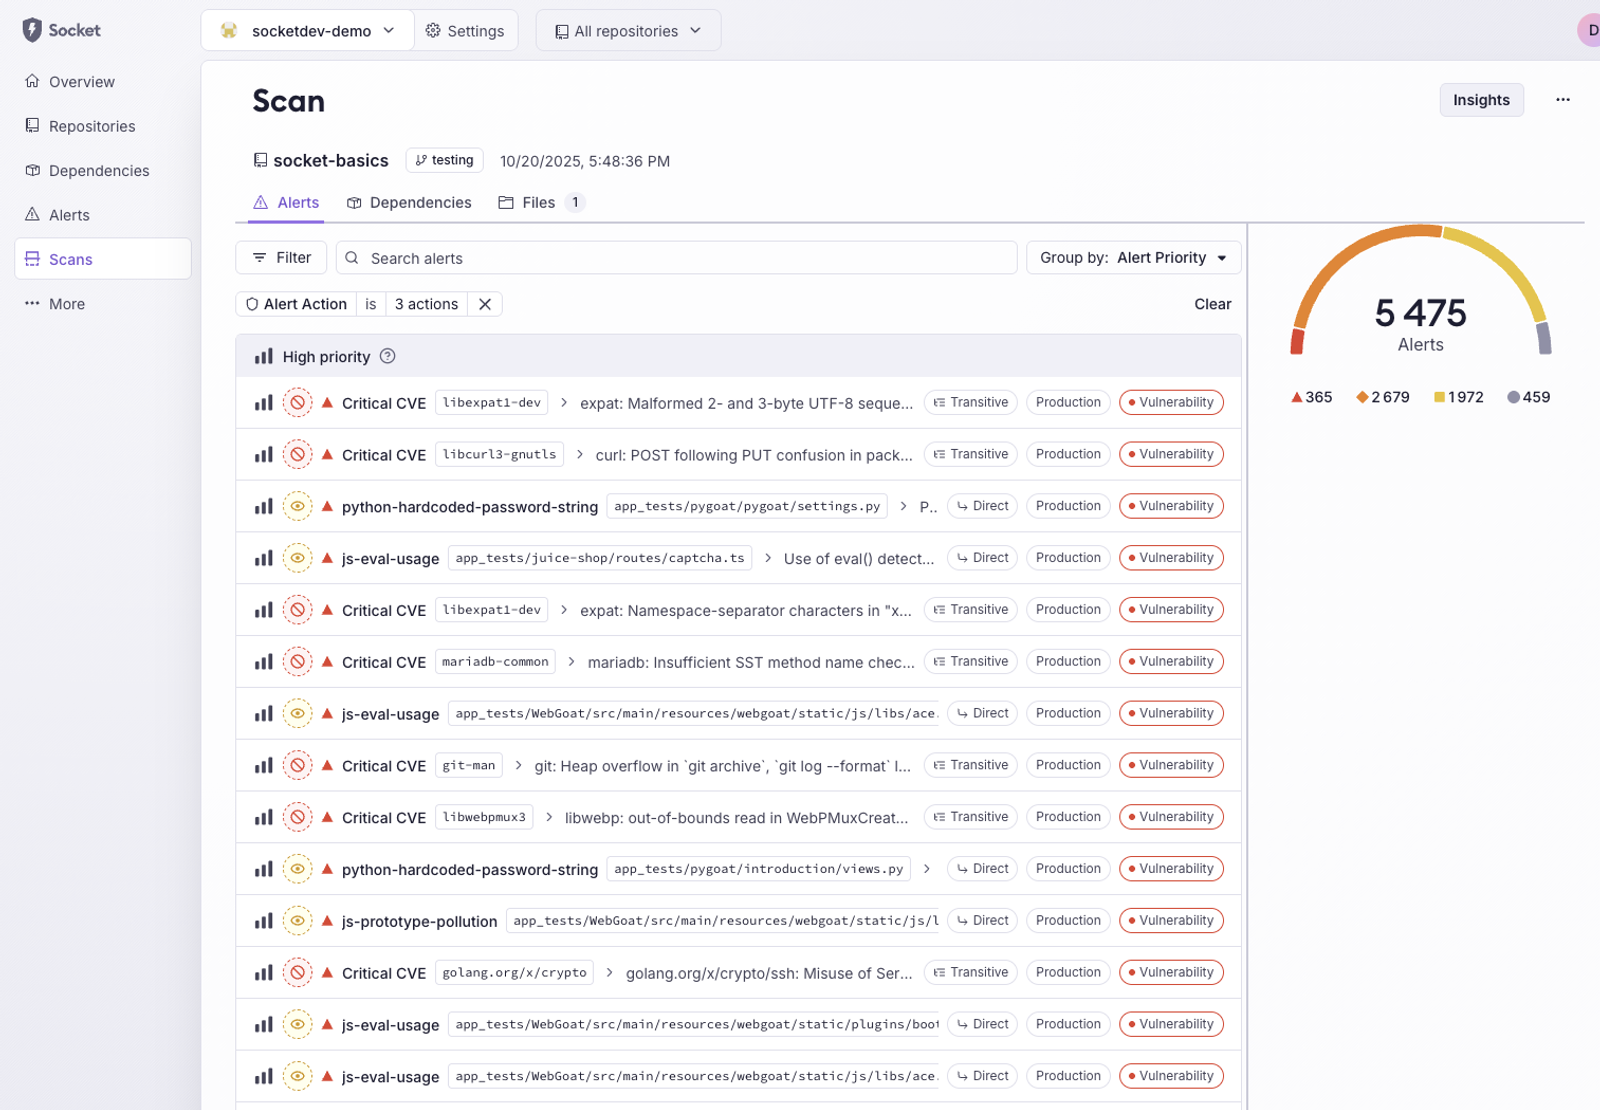Click the monitor eye icon in the plugins/boot row

point(297,1025)
